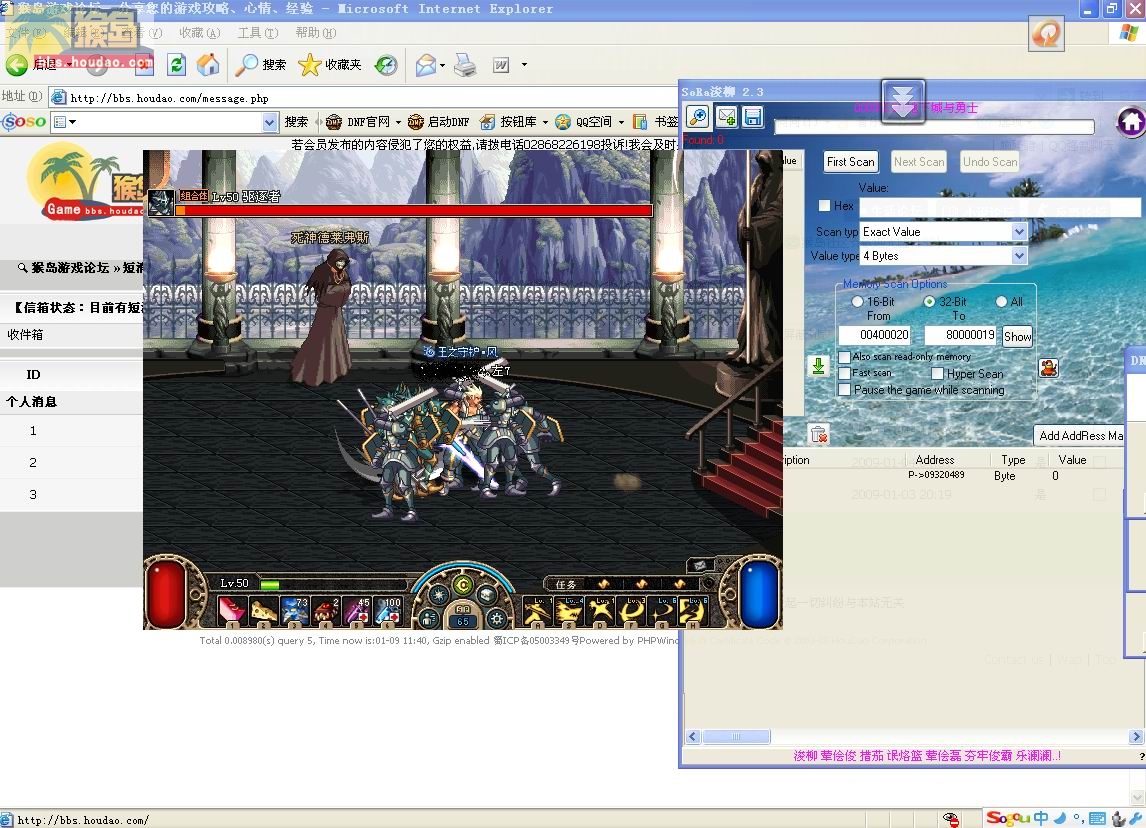The image size is (1146, 828).
Task: Click the red item in game quick slot 1
Action: tap(232, 611)
